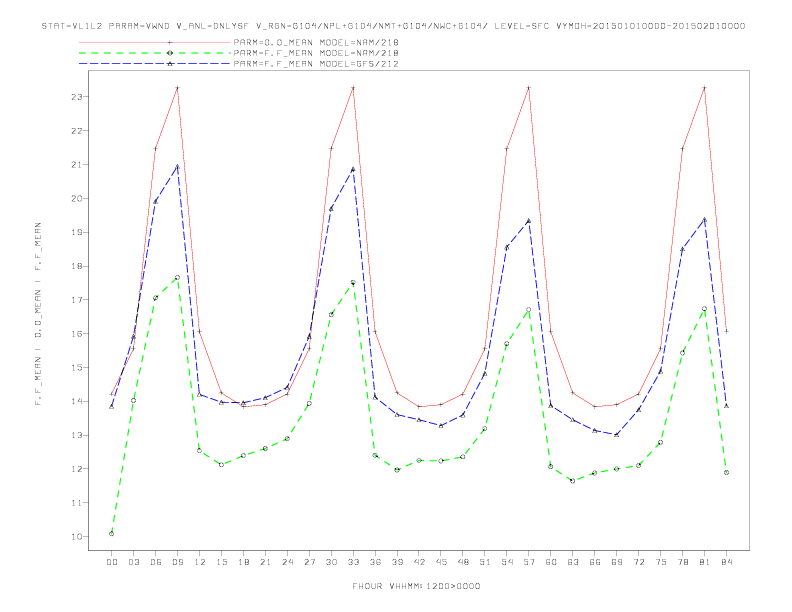This screenshot has width=792, height=612.
Task: Click the x-axis tick label 21
Action: point(265,562)
